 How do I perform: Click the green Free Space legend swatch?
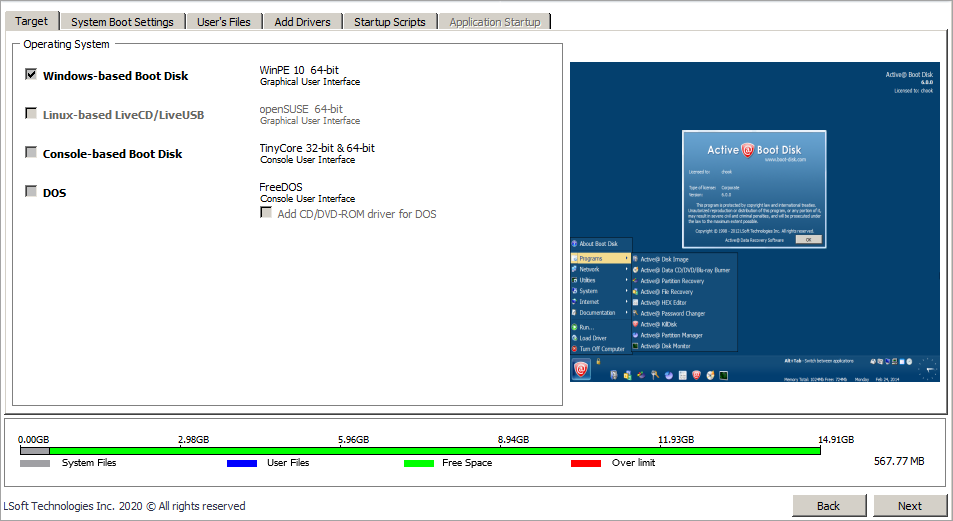[x=419, y=463]
